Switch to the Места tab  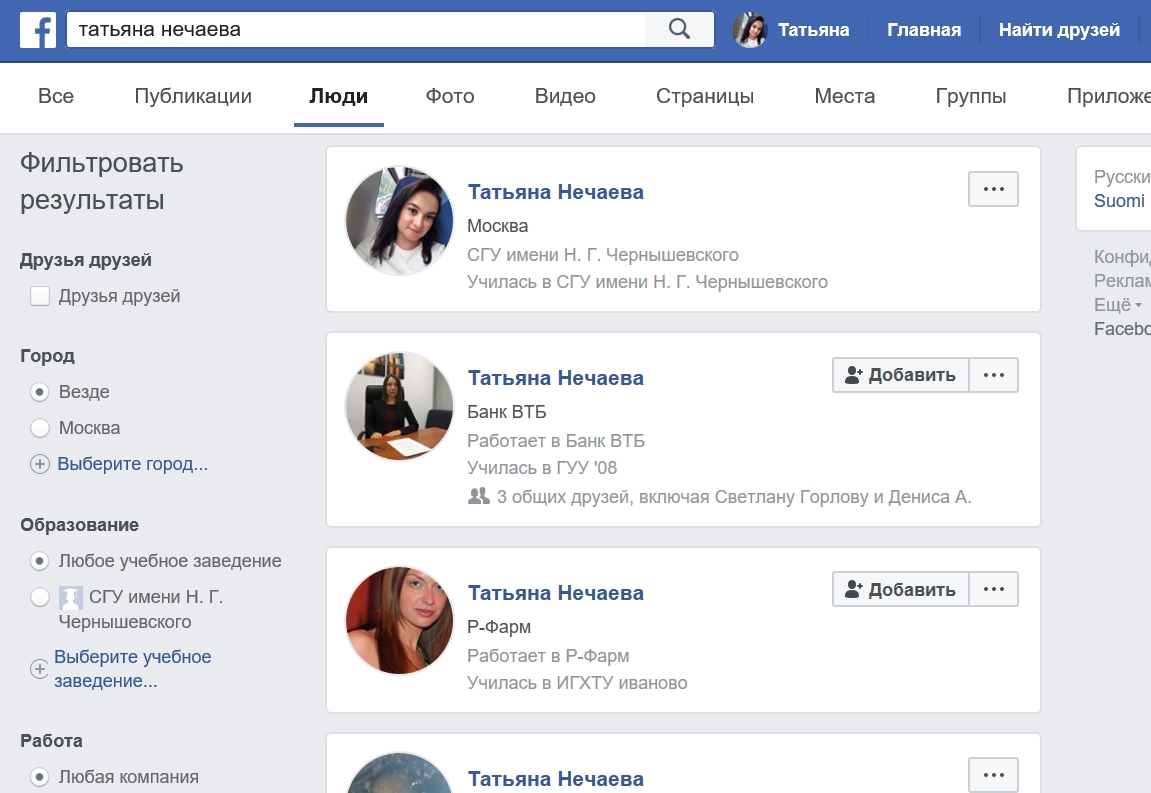845,96
